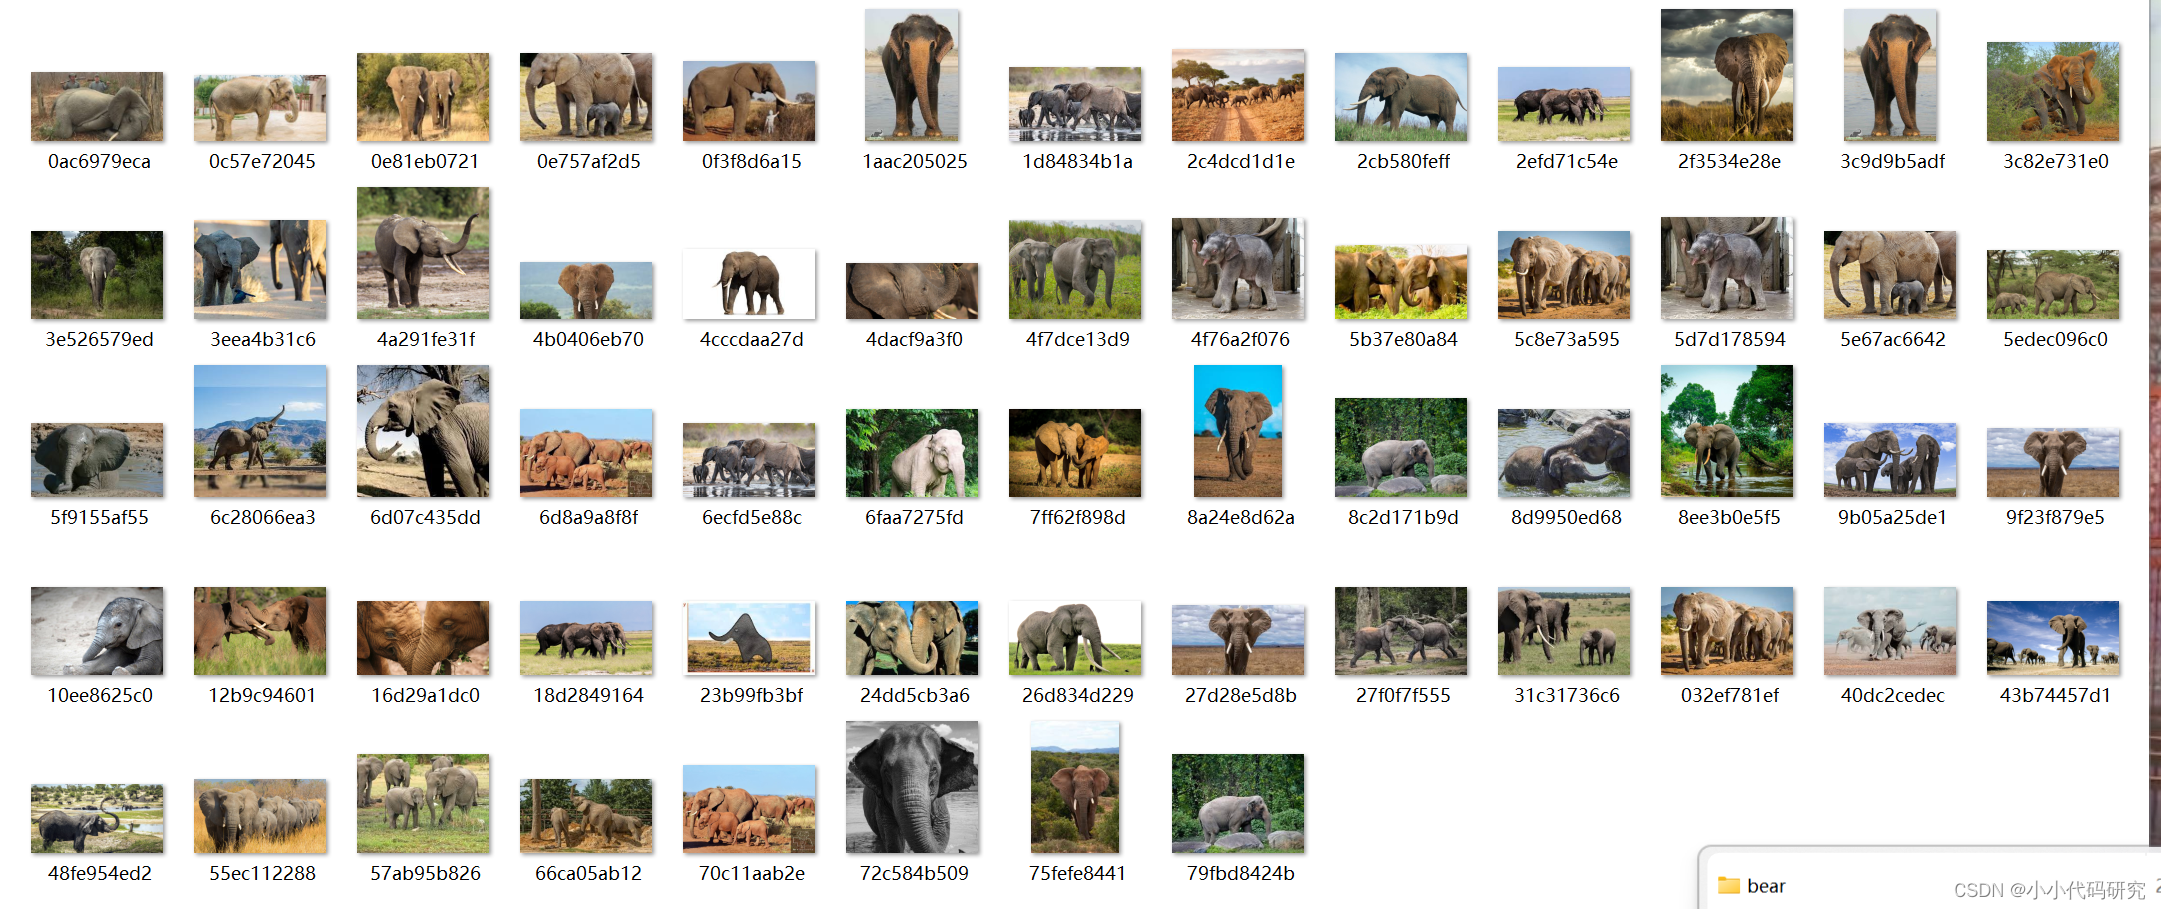Select the forest river image 8ee3b0e5f5
Viewport: 2161px width, 909px height.
[1727, 431]
